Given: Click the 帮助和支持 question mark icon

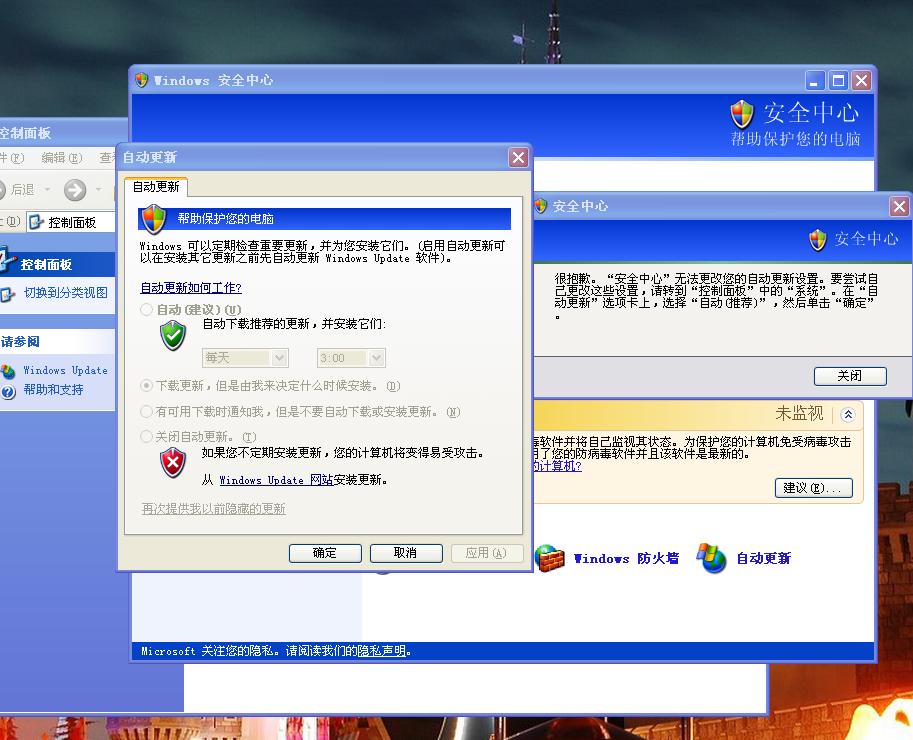Looking at the screenshot, I should tap(8, 391).
